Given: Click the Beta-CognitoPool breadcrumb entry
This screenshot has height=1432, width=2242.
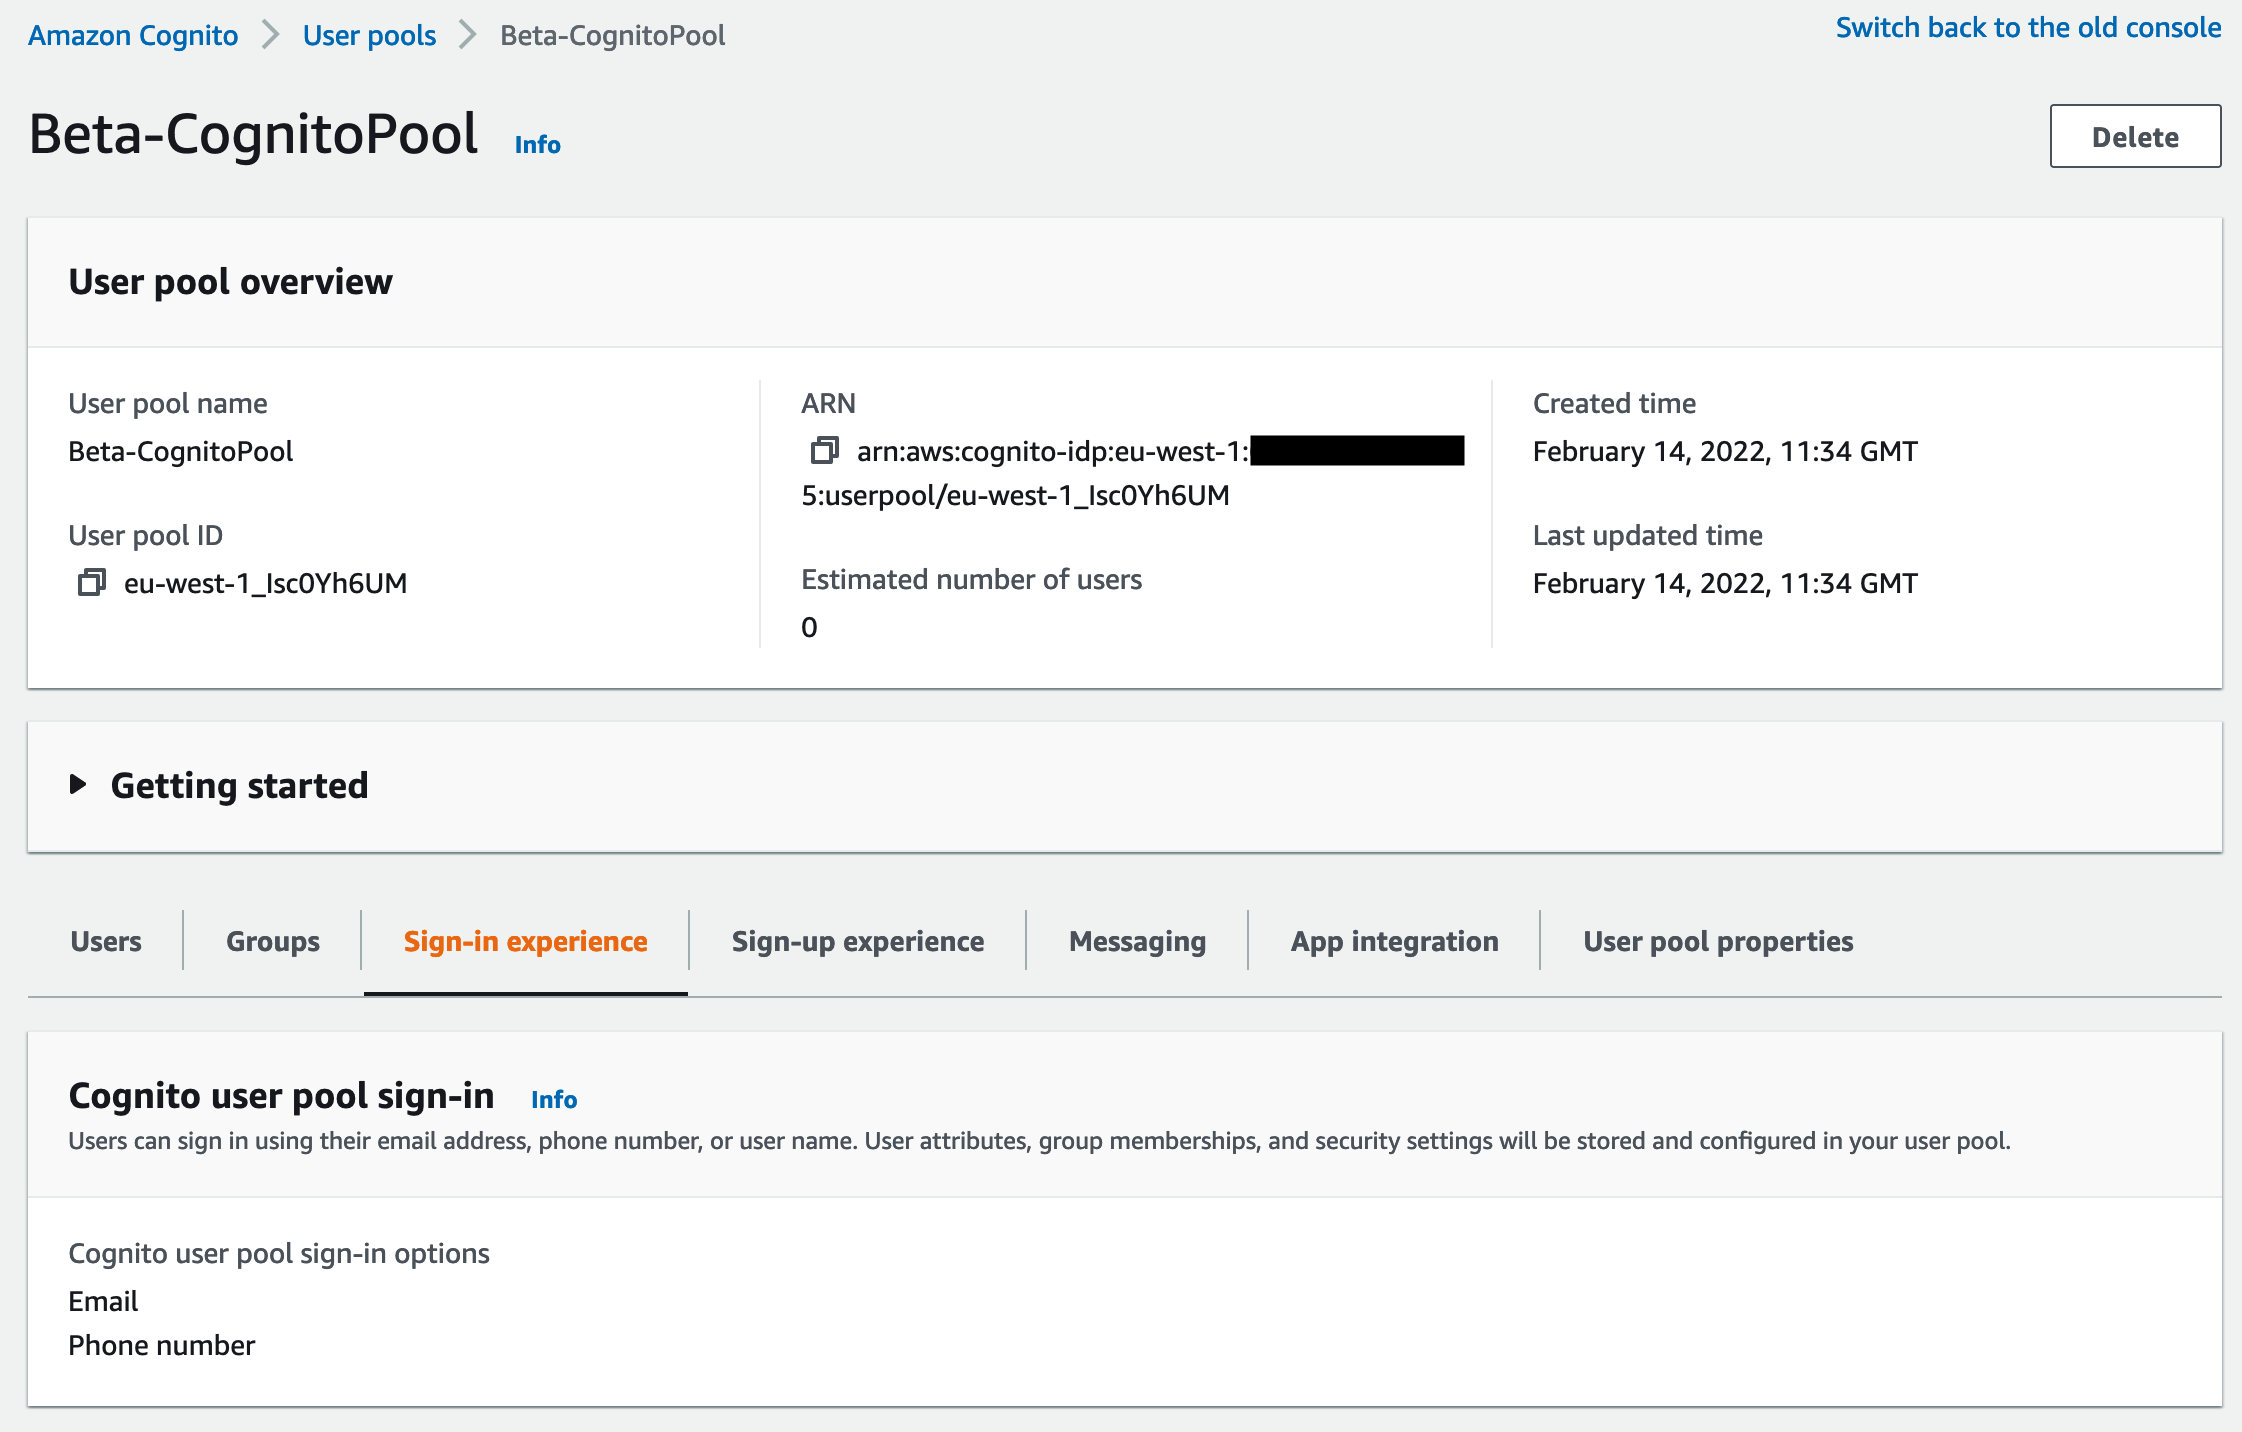Looking at the screenshot, I should click(x=613, y=34).
